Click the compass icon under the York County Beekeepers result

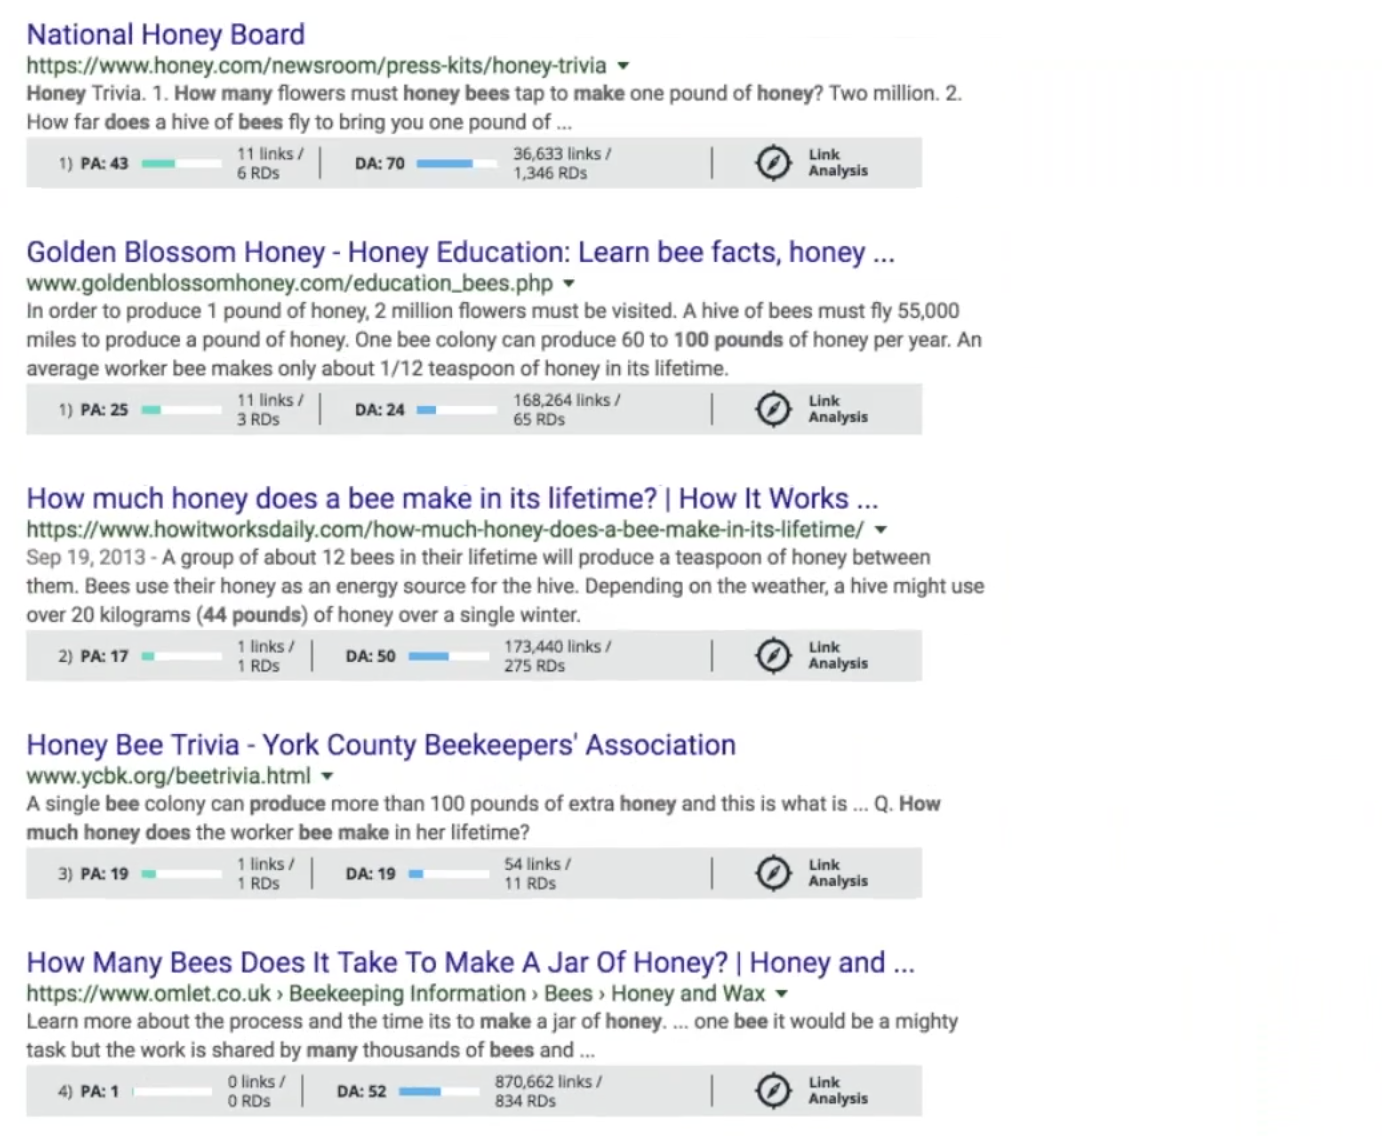pyautogui.click(x=772, y=873)
